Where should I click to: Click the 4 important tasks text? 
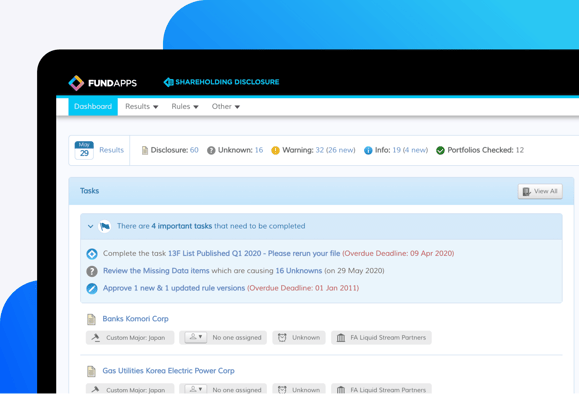tap(181, 226)
